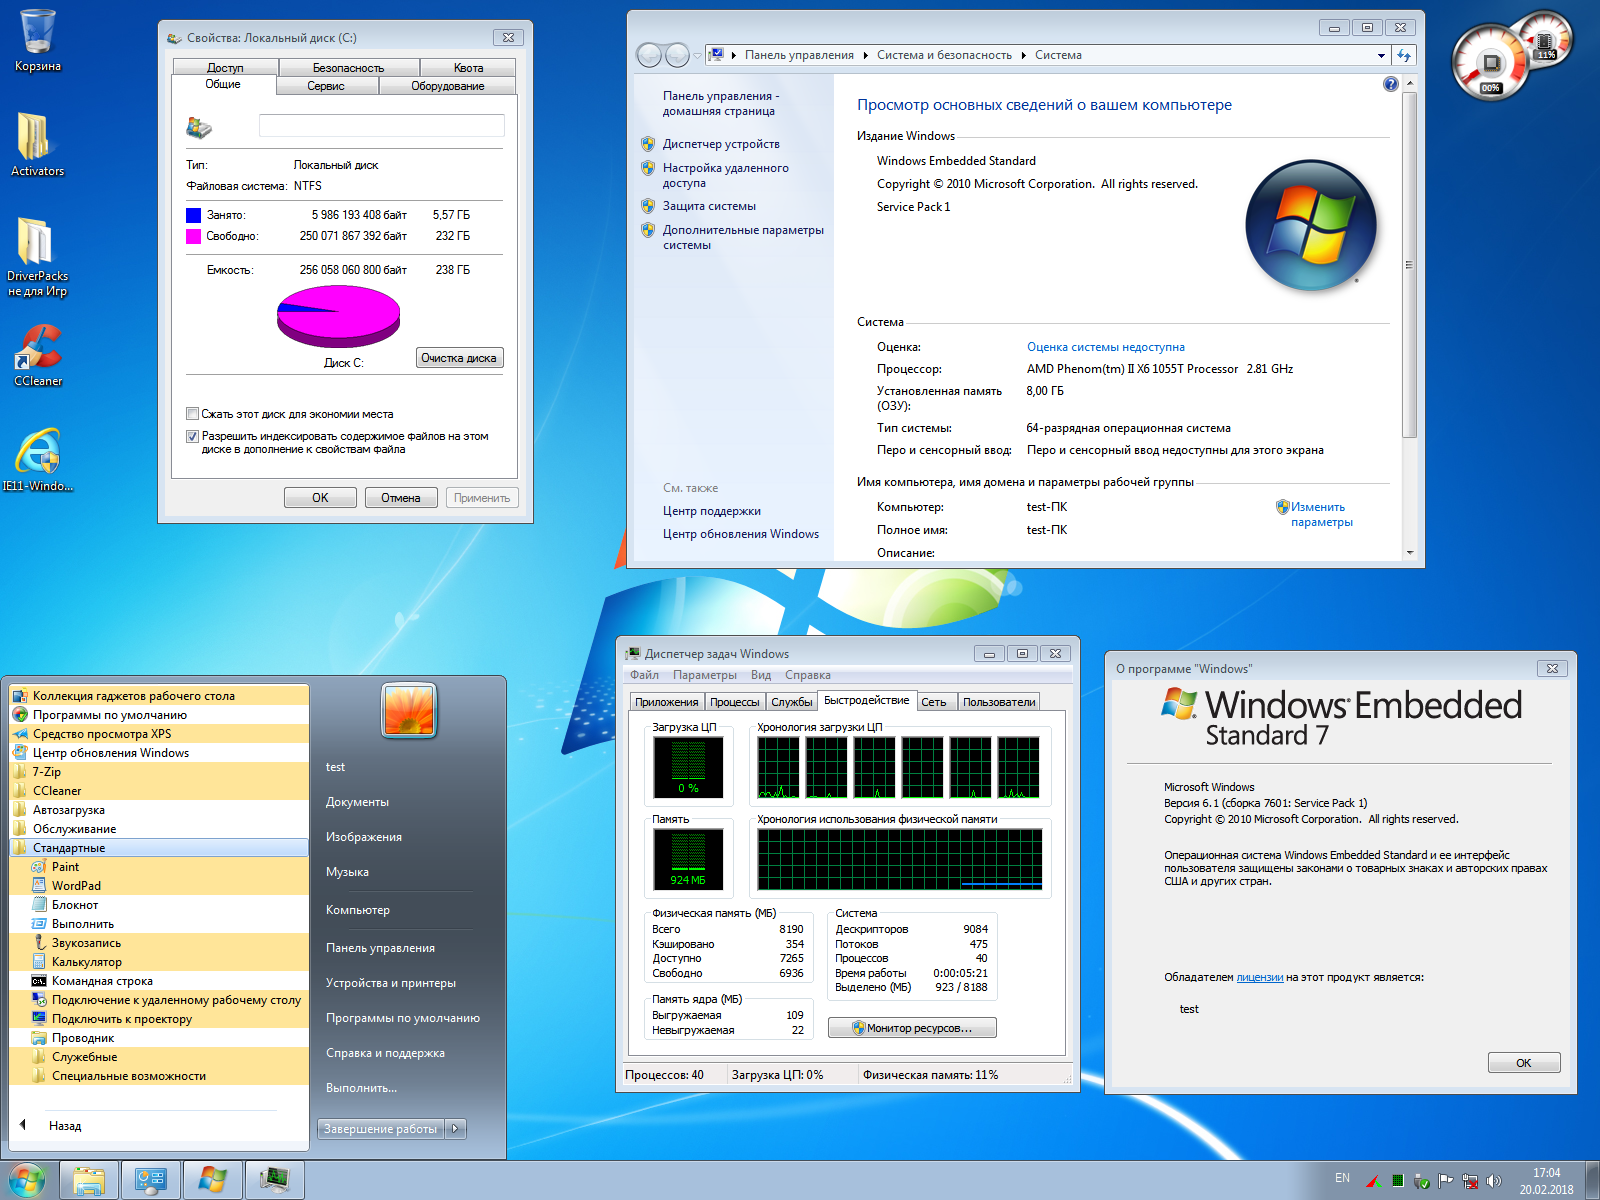
Task: Select the Task Manager taskbar button
Action: (x=275, y=1180)
